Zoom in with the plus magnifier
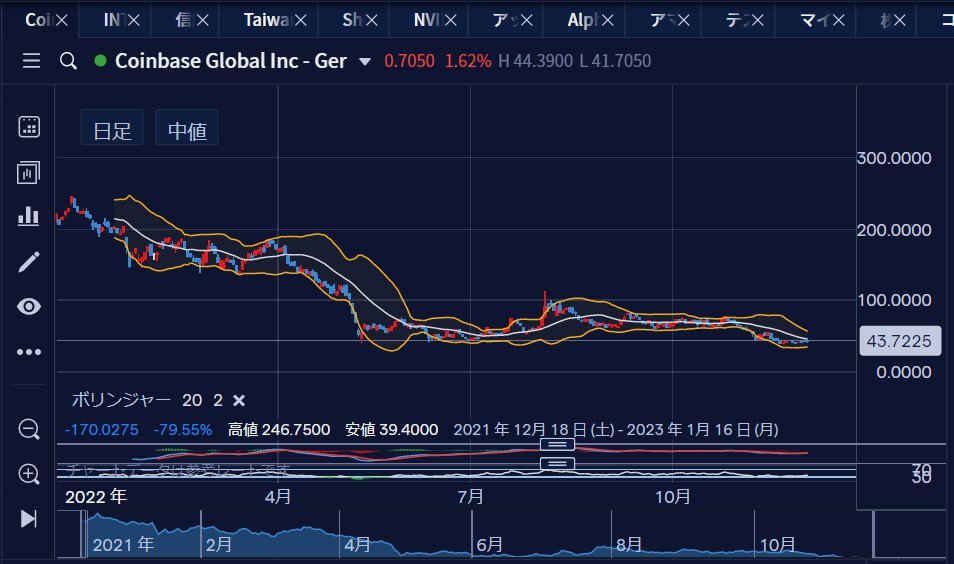Screen dimensions: 954x564 click(29, 474)
